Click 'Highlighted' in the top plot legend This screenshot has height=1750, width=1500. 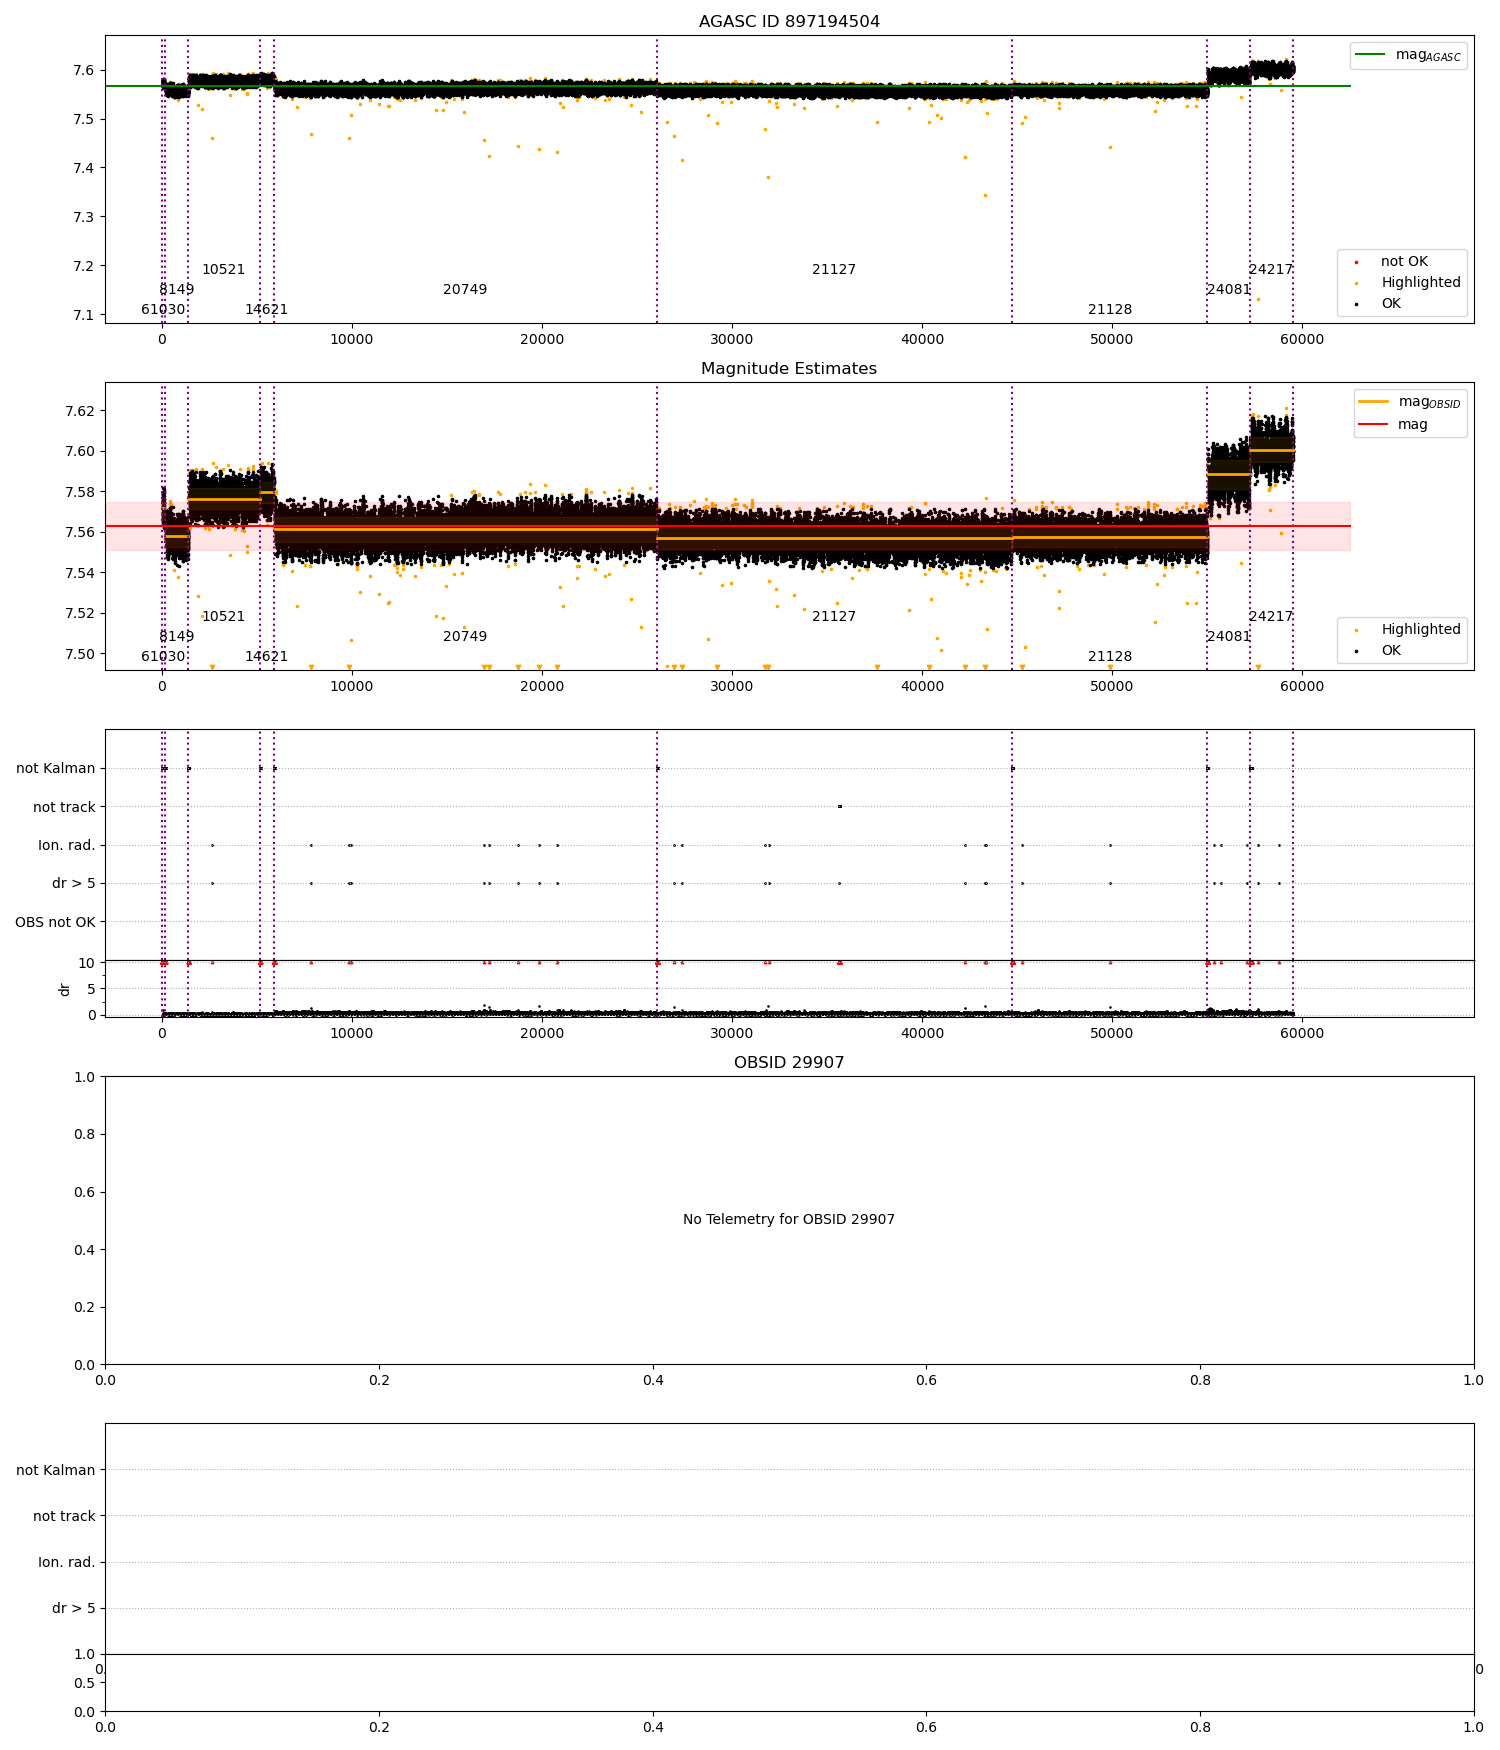pos(1421,283)
